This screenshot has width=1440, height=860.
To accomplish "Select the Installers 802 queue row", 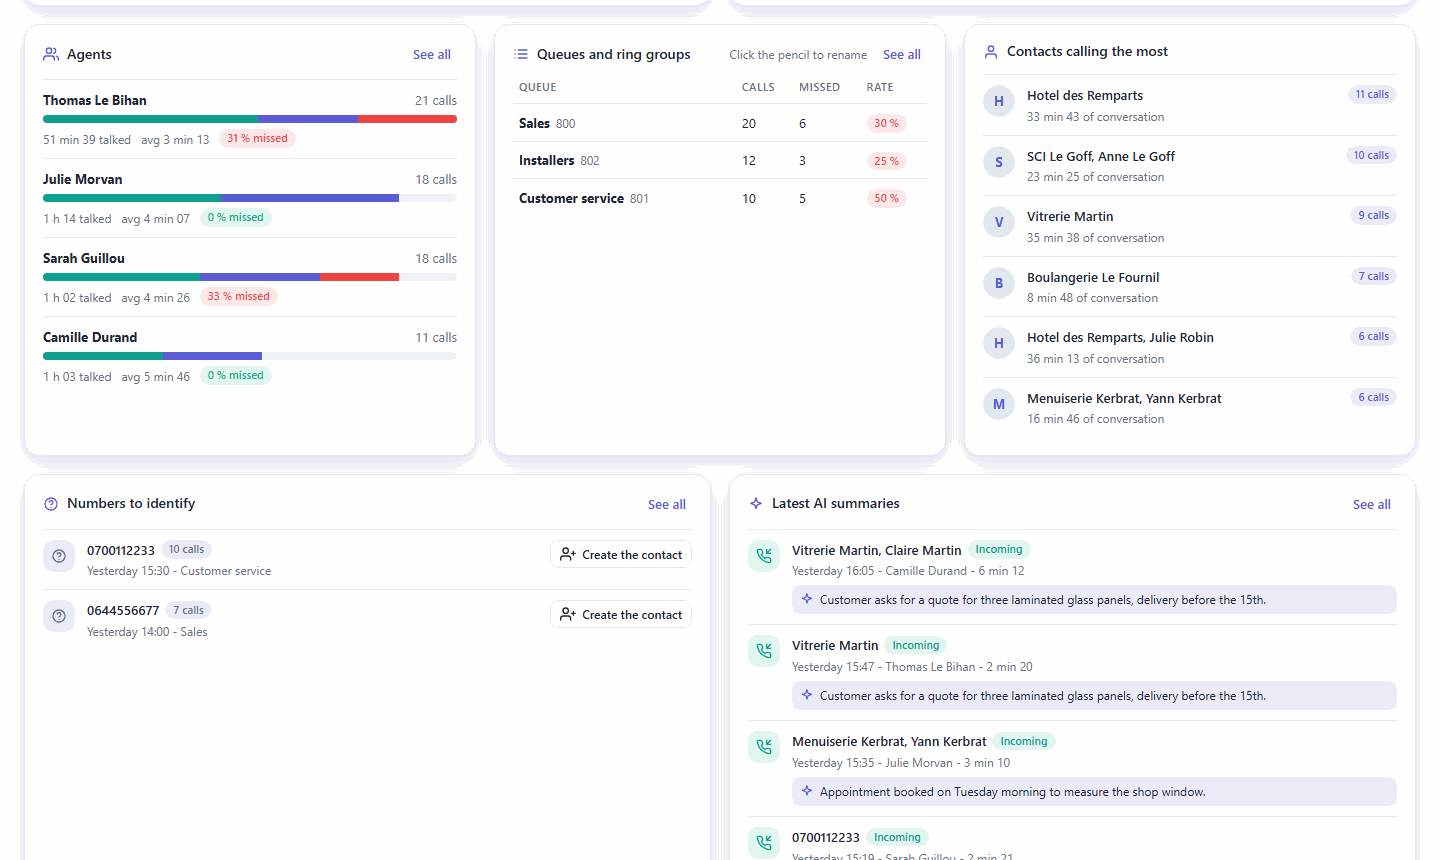I will pyautogui.click(x=720, y=160).
